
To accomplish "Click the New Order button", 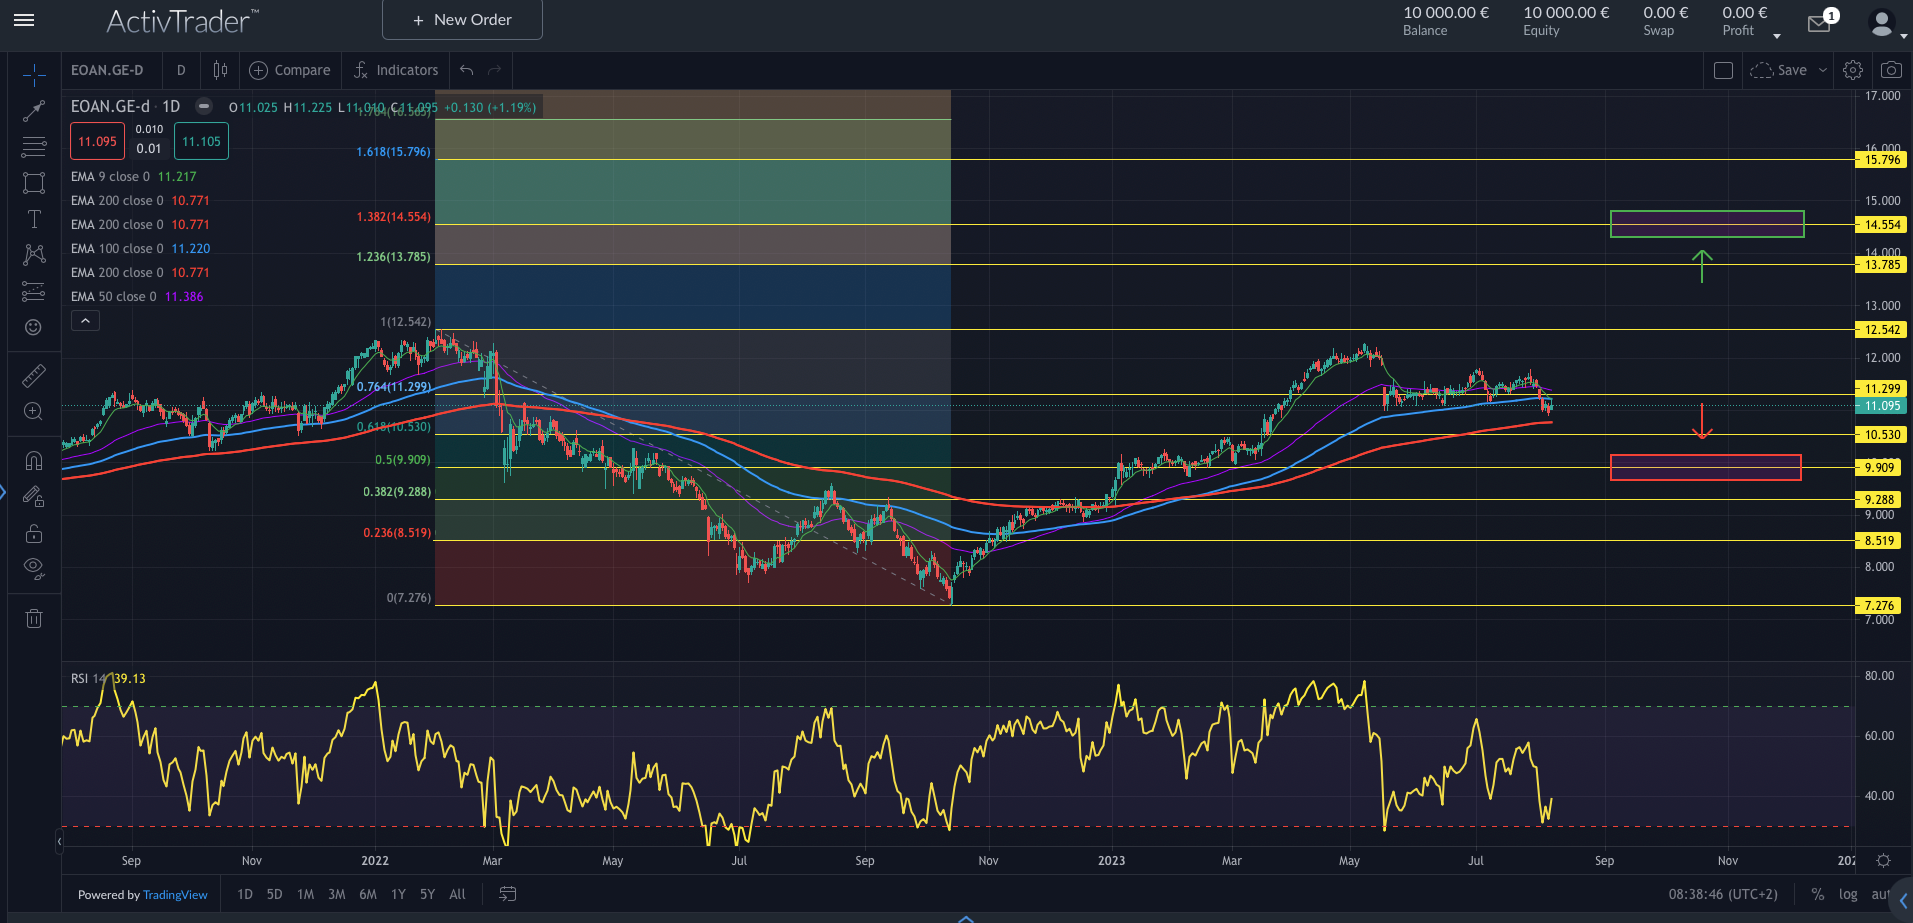I will pos(462,20).
